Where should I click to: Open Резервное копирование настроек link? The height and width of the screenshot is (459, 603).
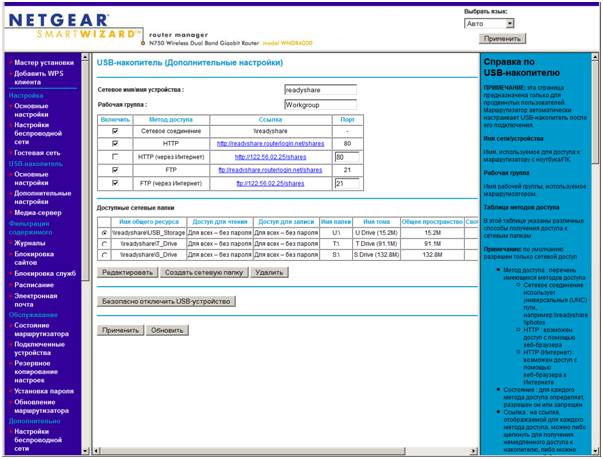point(36,372)
